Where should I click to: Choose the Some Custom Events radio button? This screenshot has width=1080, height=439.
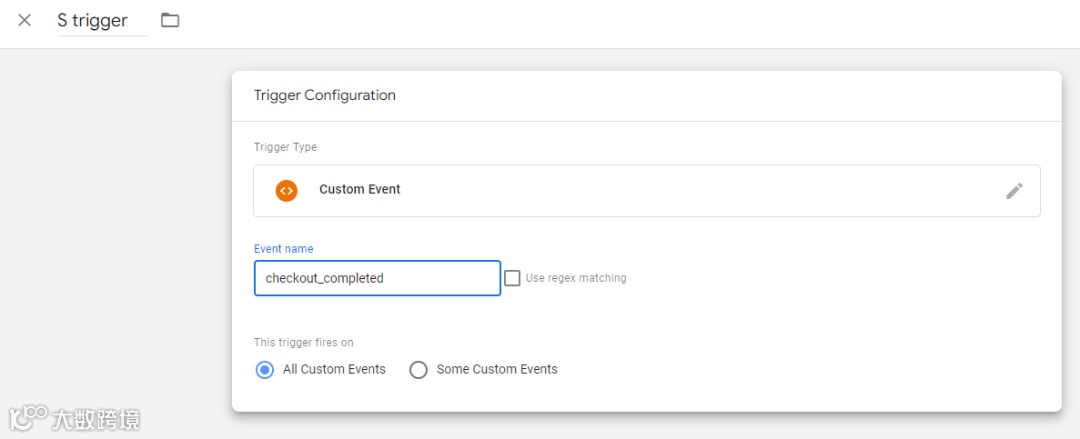(418, 370)
